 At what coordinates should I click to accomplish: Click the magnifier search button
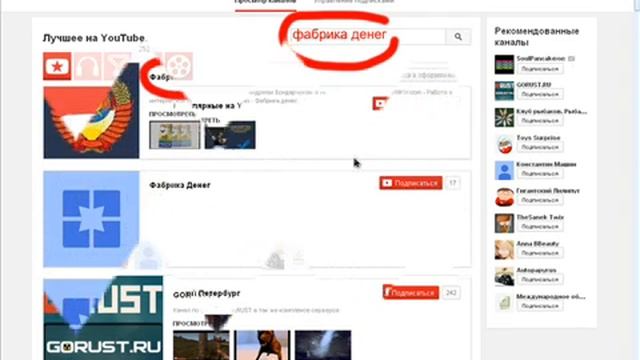(458, 37)
